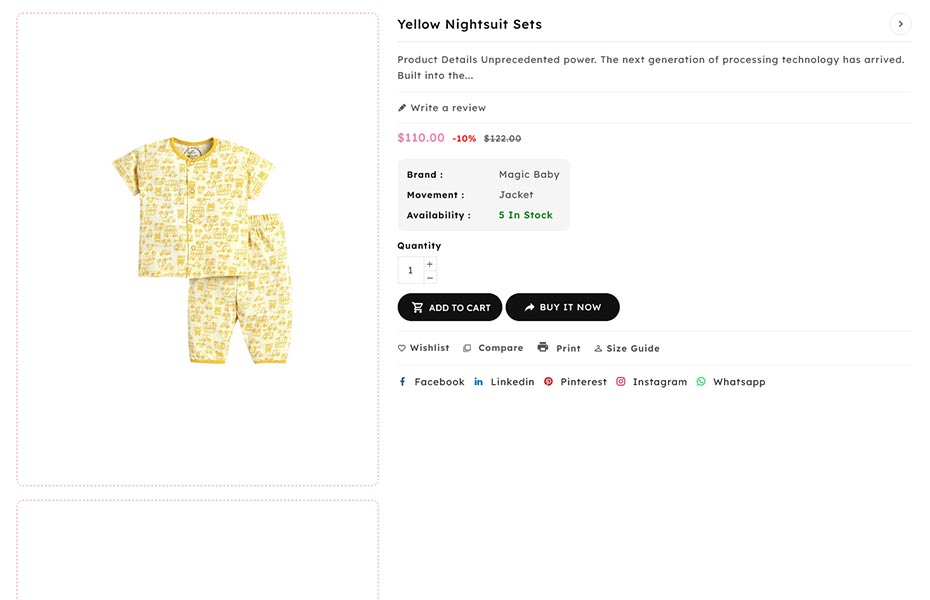The image size is (930, 600).
Task: Share via the Whatsapp icon
Action: [x=701, y=382]
